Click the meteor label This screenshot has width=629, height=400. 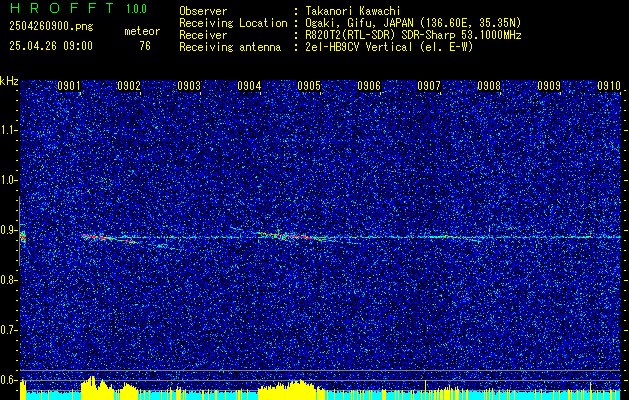142,31
